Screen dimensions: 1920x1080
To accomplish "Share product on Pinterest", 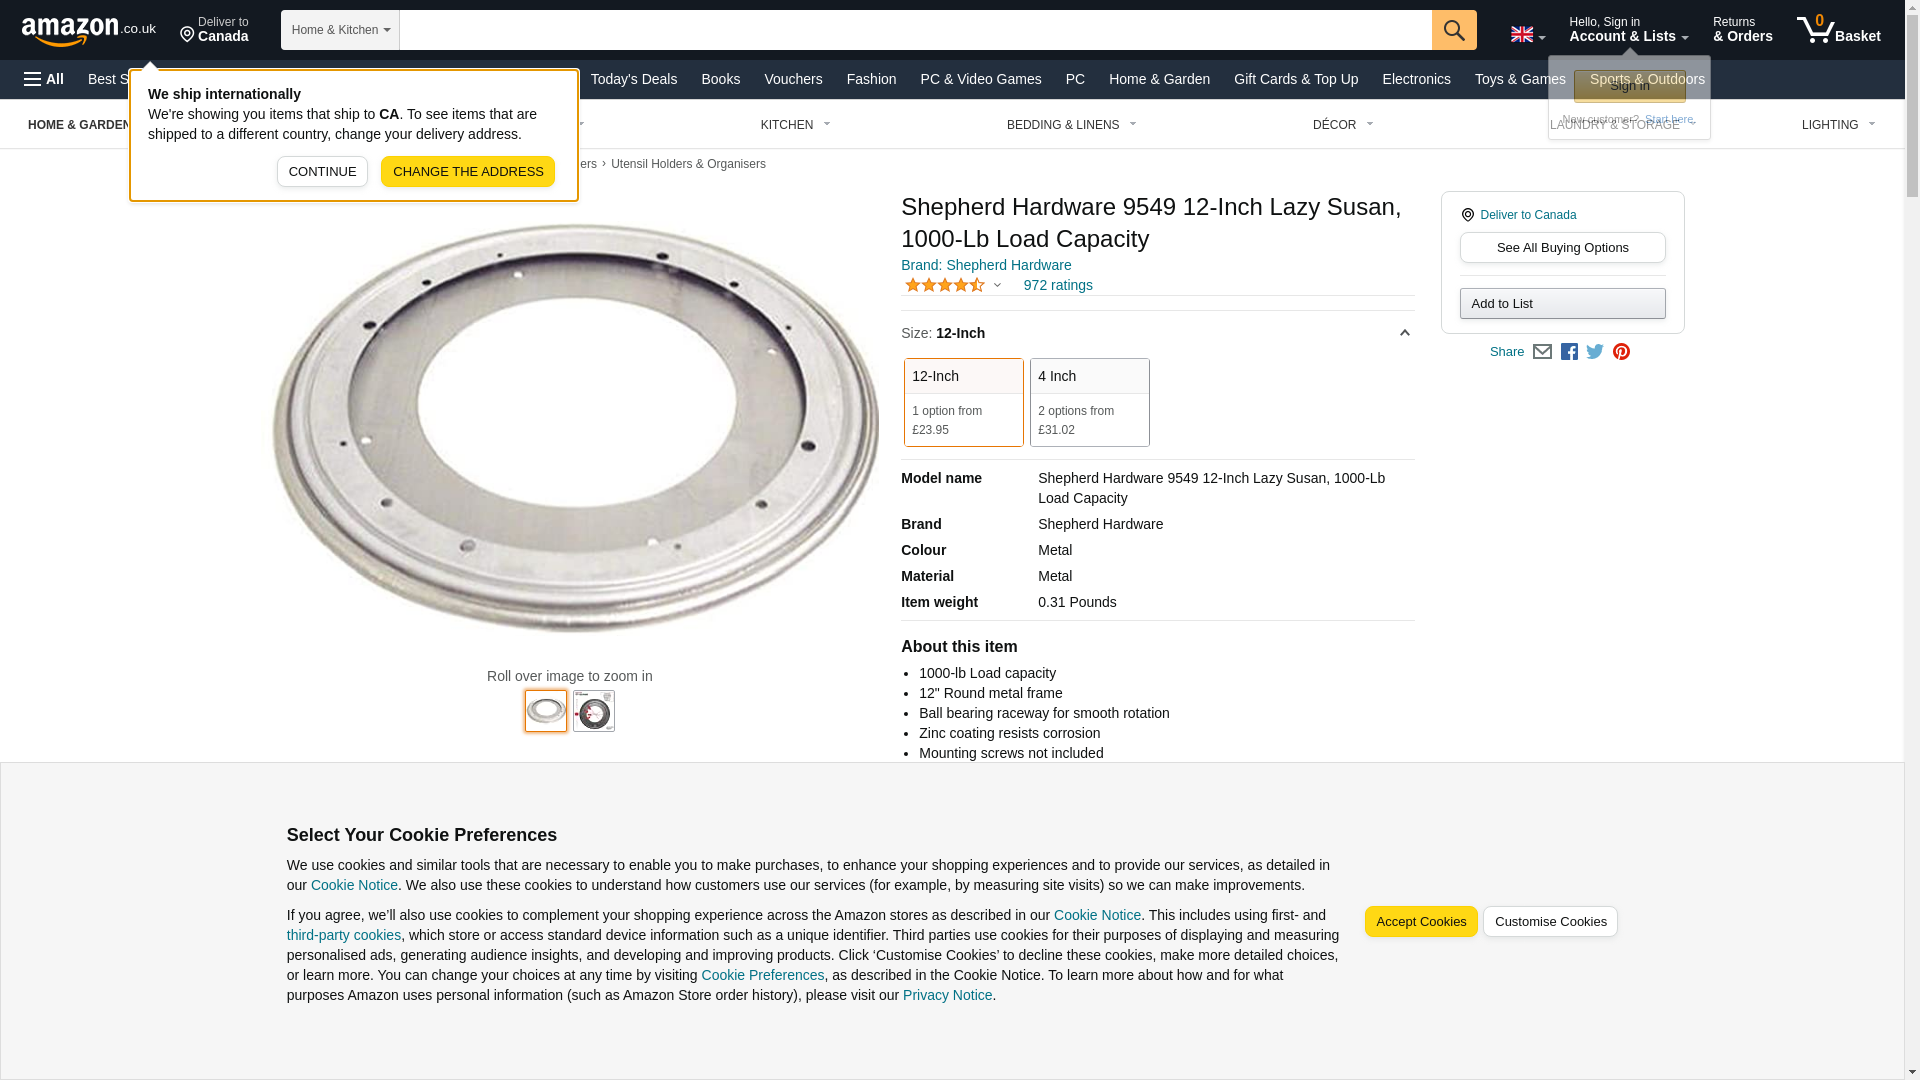I will (1621, 352).
